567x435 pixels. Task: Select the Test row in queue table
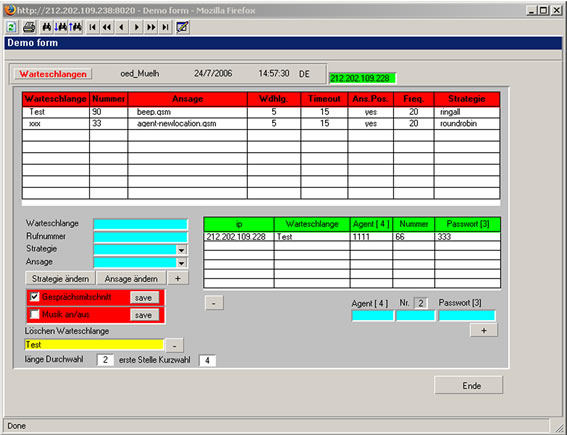(x=261, y=112)
